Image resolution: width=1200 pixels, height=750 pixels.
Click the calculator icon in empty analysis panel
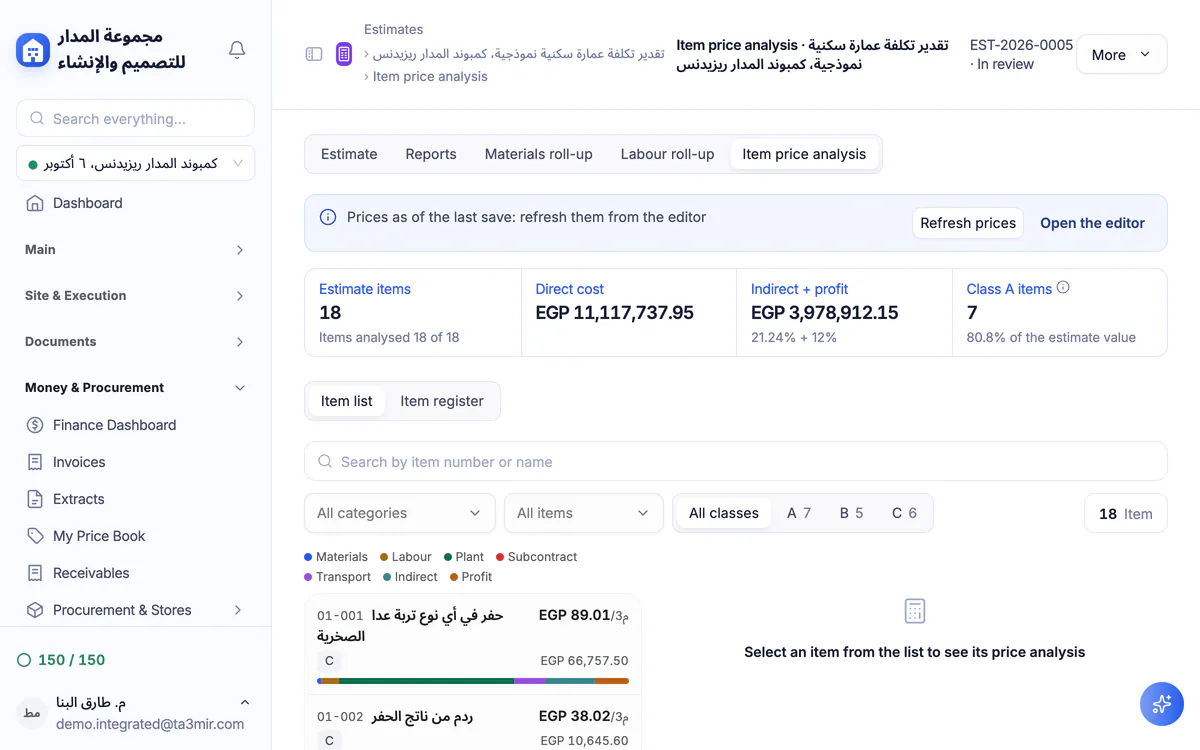914,611
